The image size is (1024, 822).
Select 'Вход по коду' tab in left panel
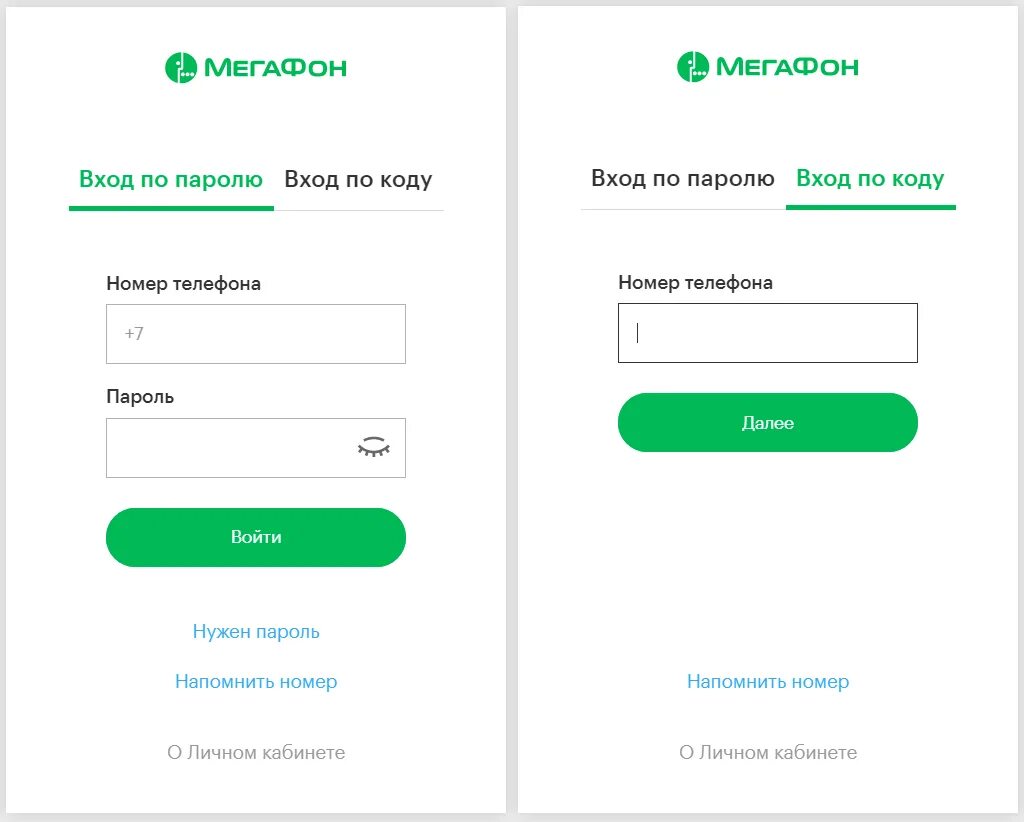(359, 180)
